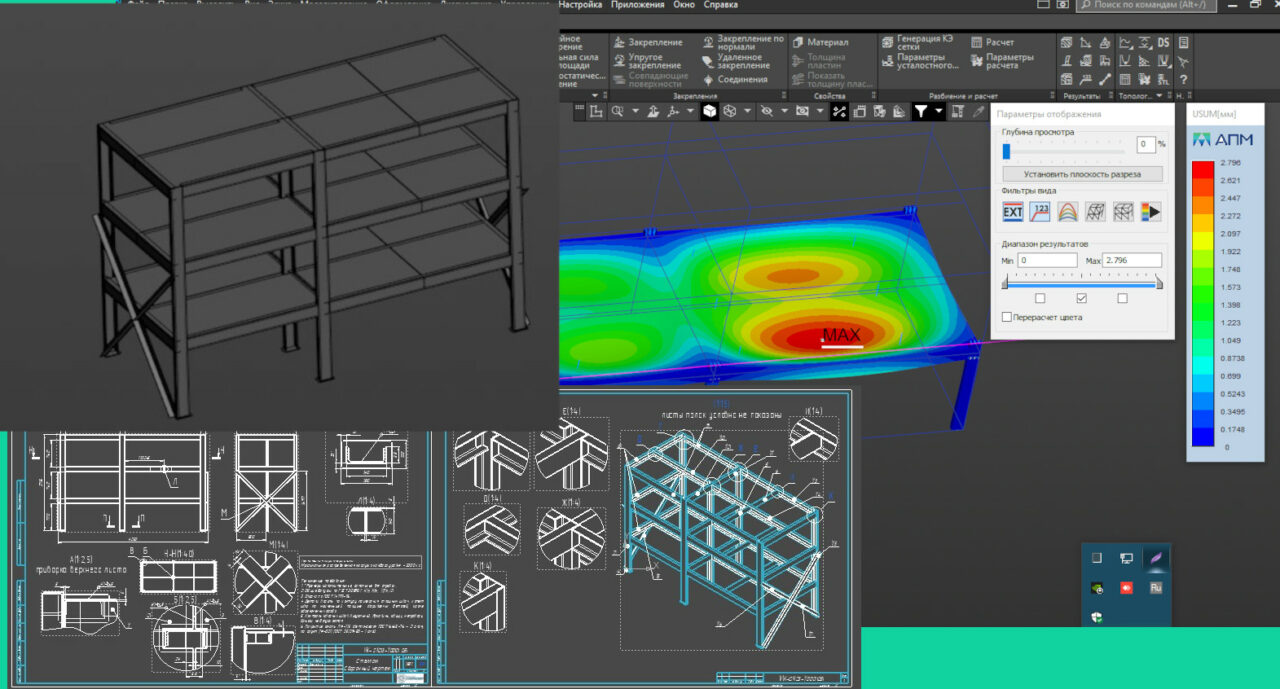Click the MAX label on the stress plot
1280x689 pixels.
pyautogui.click(x=841, y=335)
